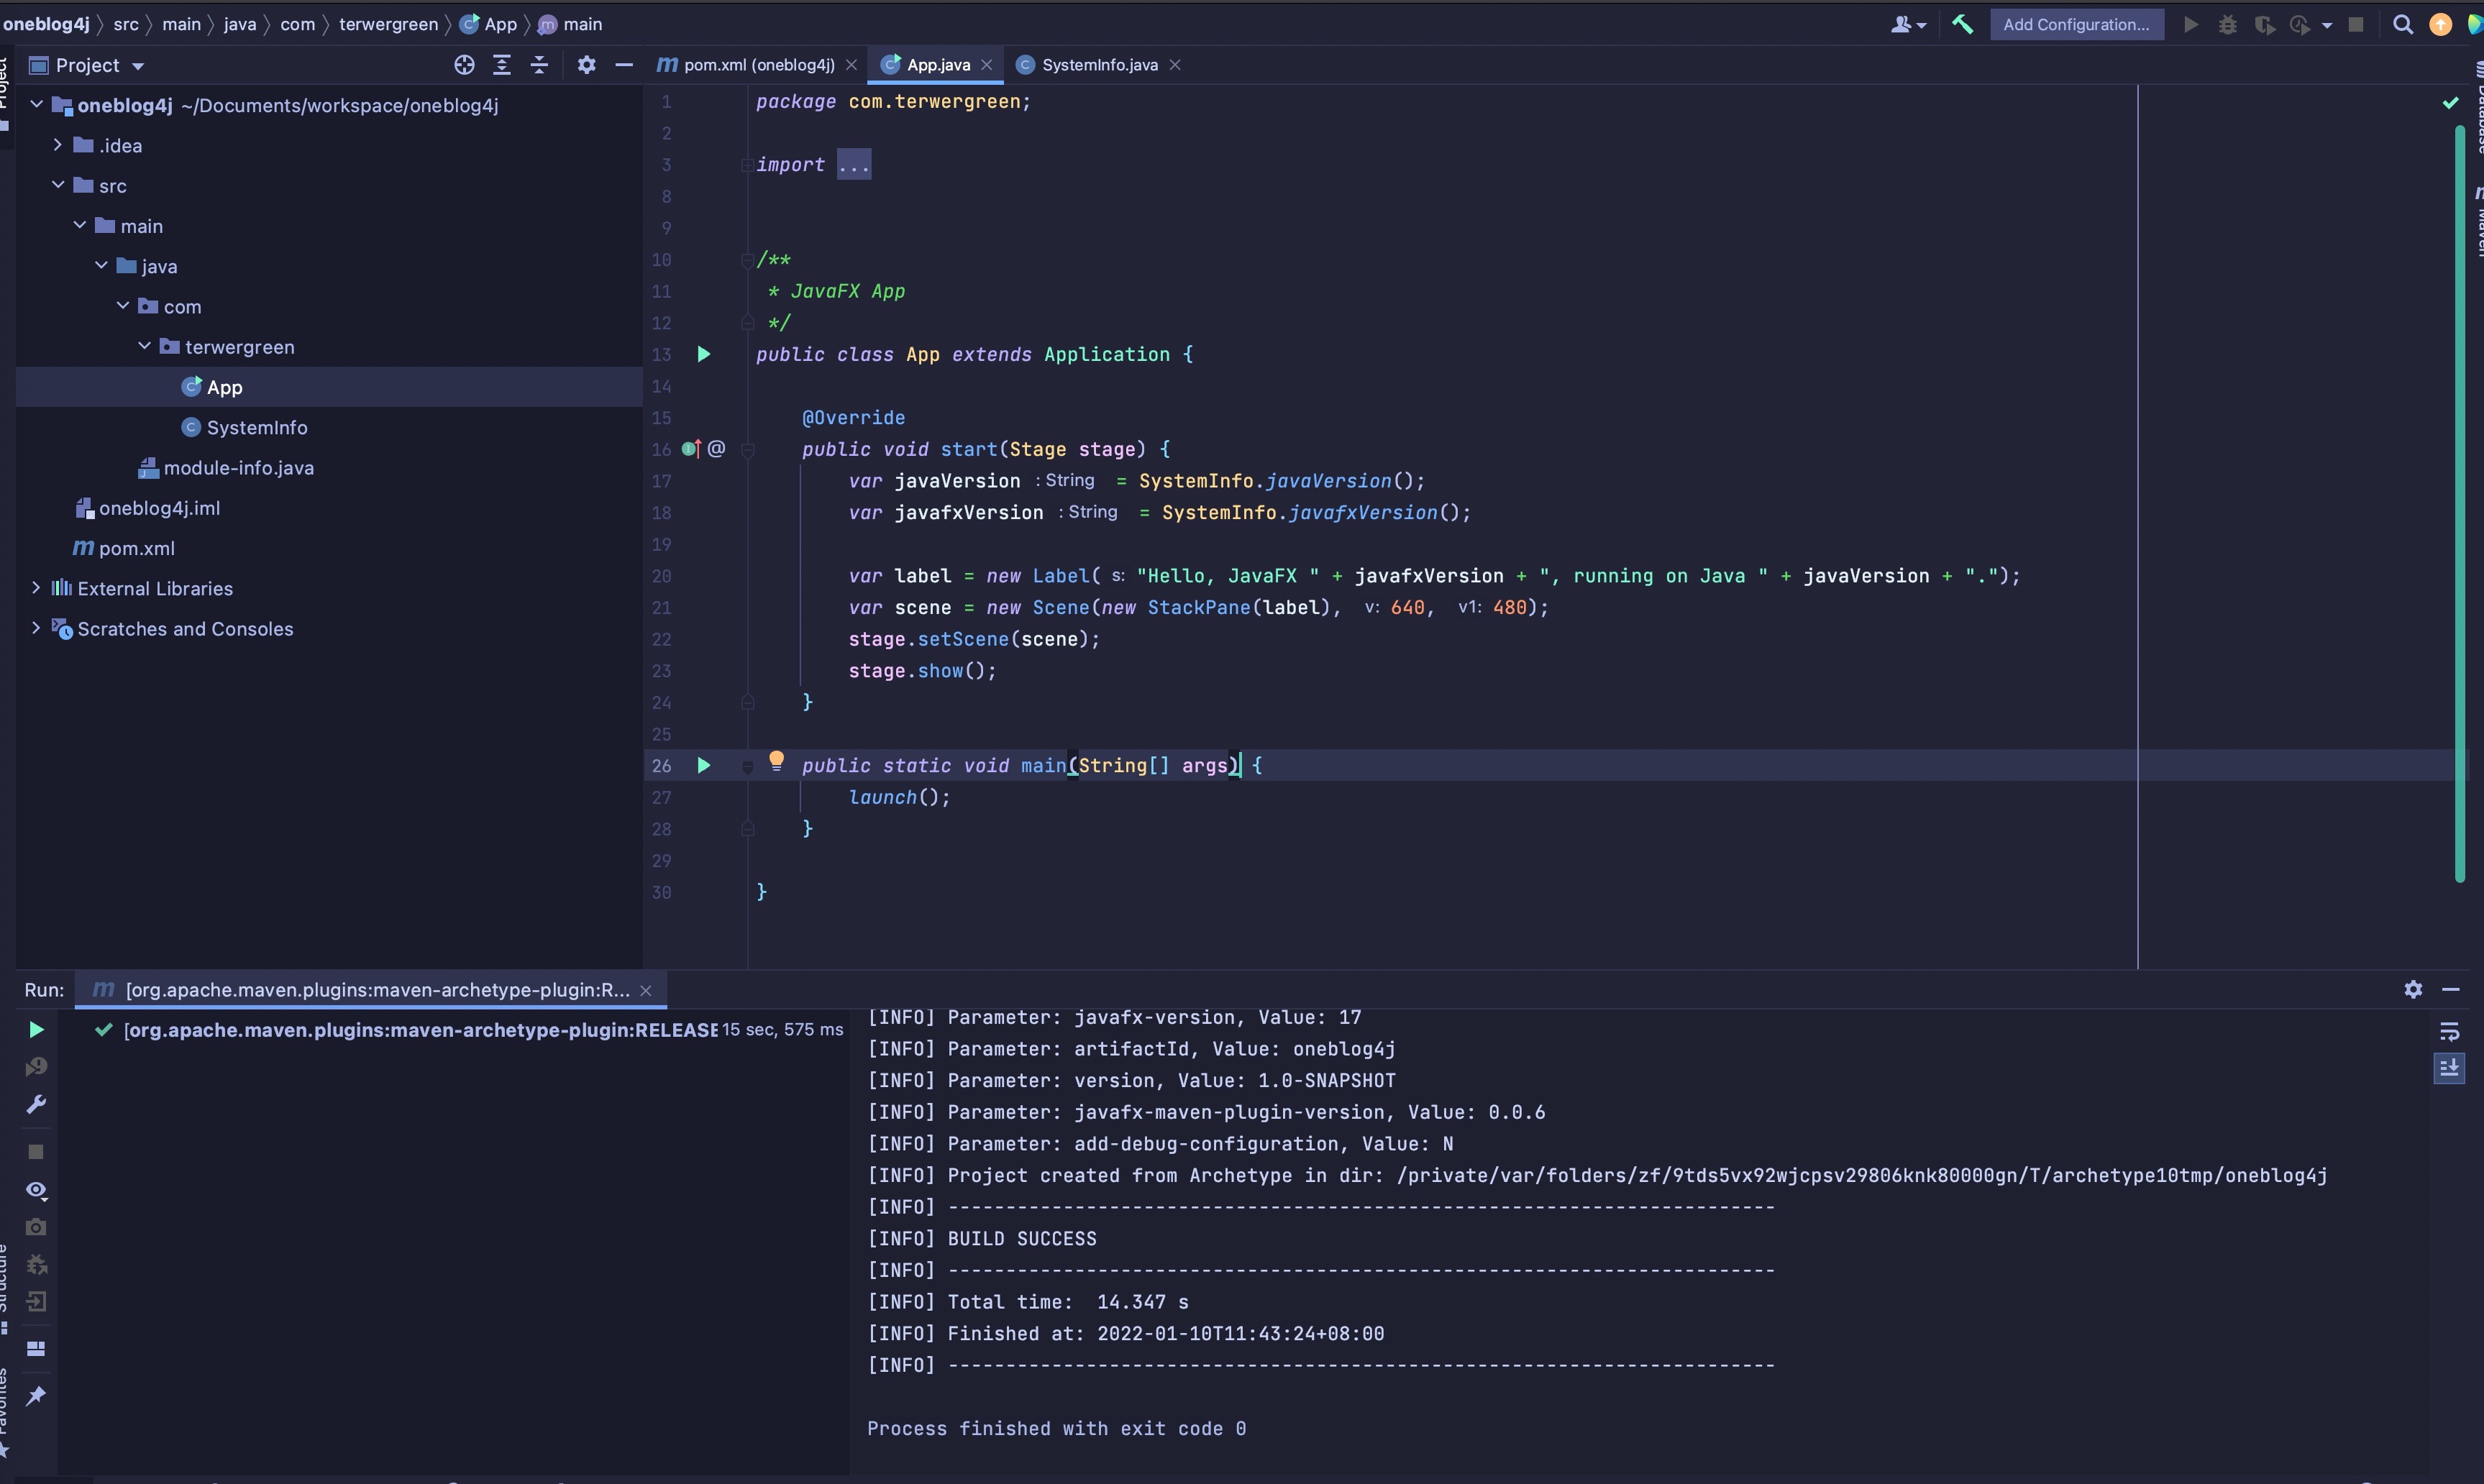The height and width of the screenshot is (1484, 2484).
Task: Click the Rerun play icon in Run panel
Action: tap(36, 1029)
